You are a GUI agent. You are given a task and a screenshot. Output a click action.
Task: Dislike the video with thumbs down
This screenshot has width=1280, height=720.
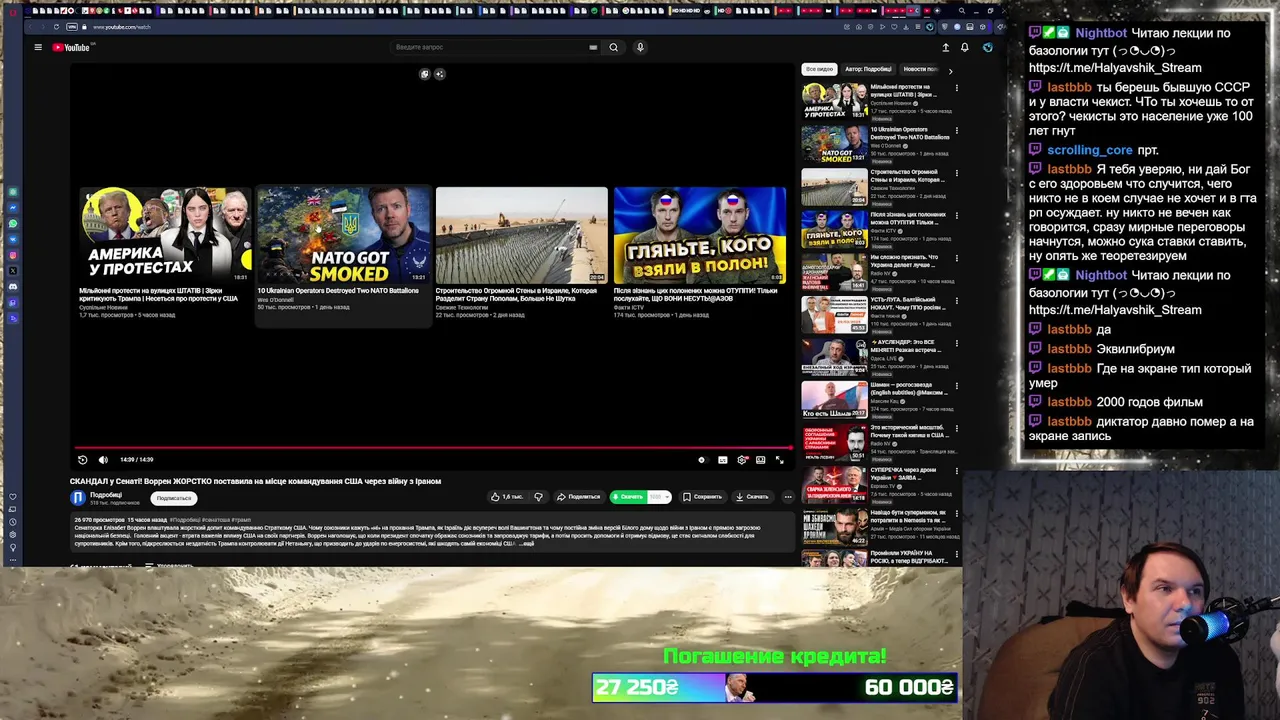(538, 497)
